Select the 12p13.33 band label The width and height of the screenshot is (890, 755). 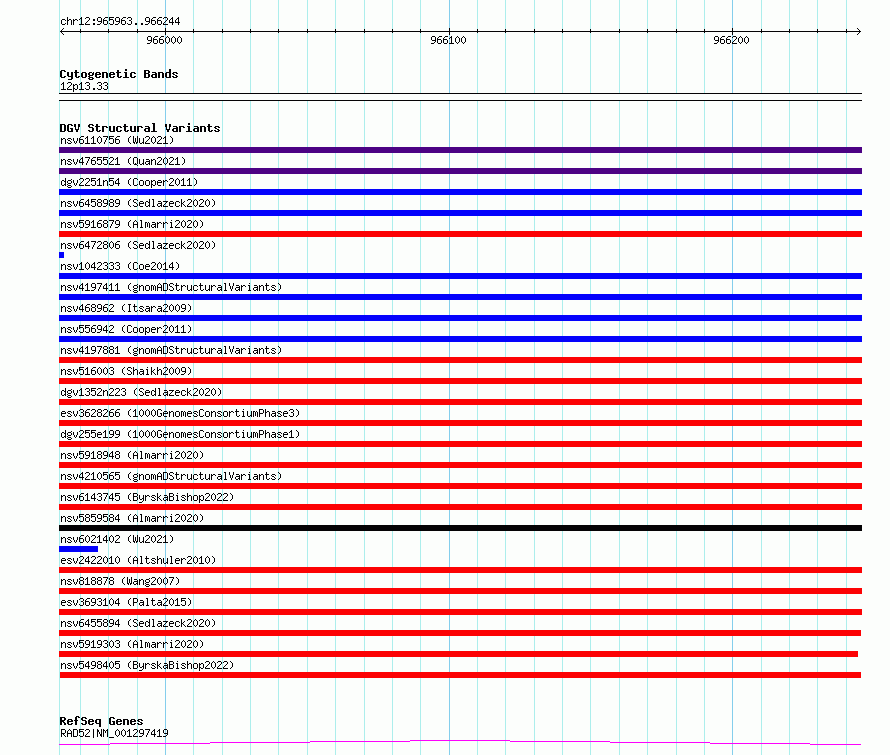(x=84, y=86)
